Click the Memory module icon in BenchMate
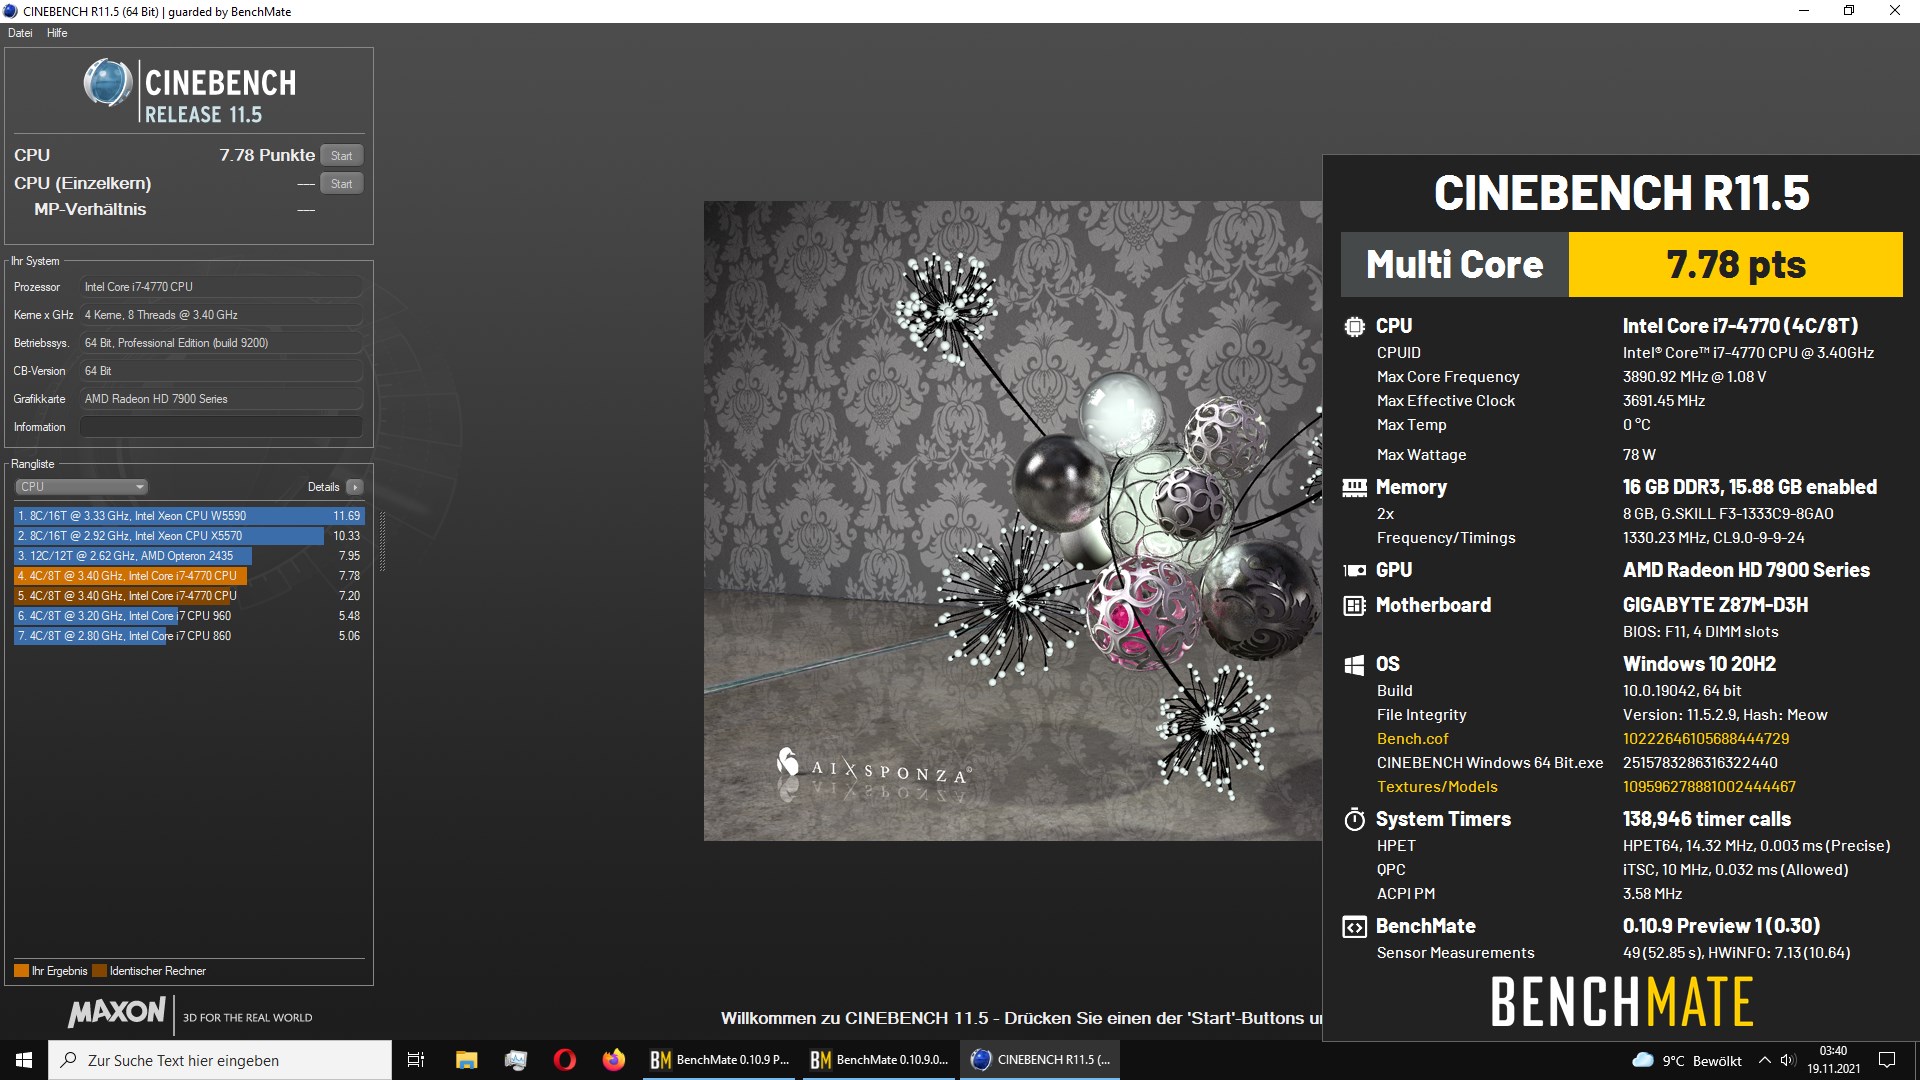 tap(1354, 487)
